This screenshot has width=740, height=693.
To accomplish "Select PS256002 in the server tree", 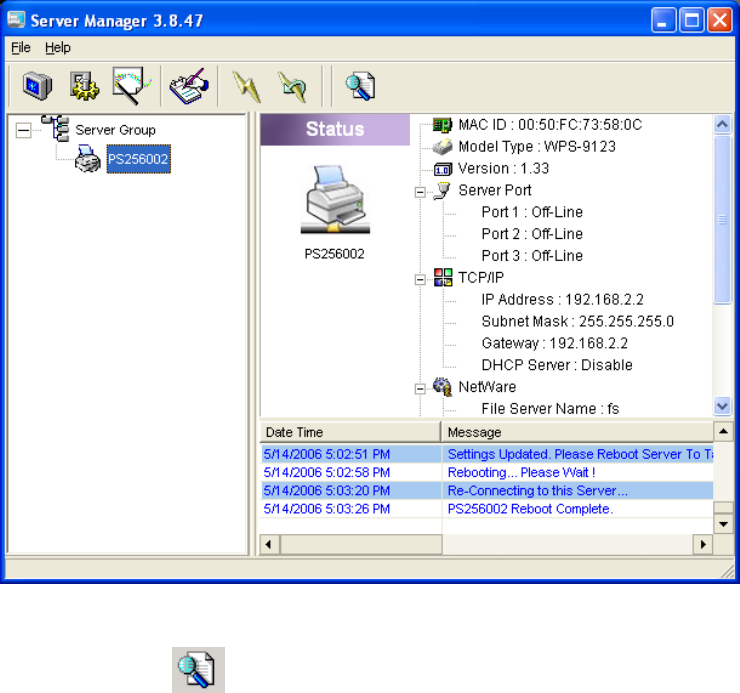I will point(139,161).
